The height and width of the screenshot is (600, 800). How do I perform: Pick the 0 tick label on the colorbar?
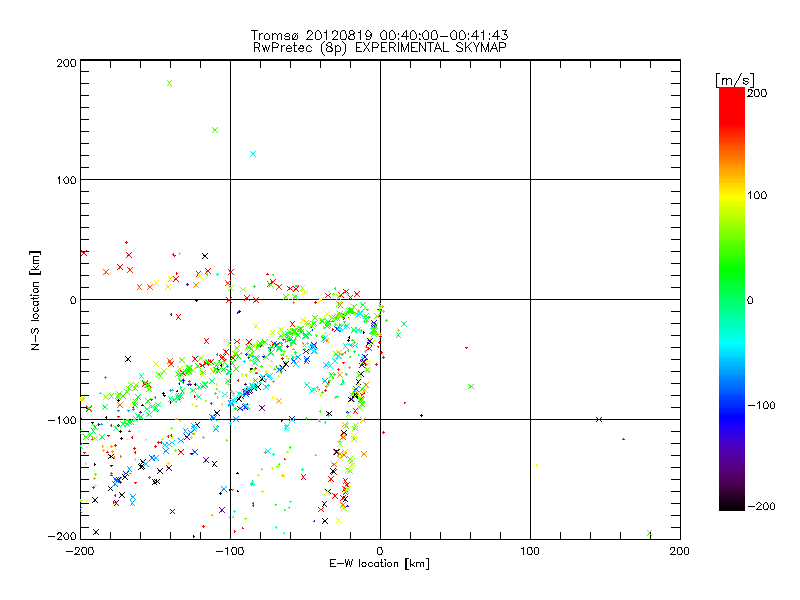(750, 300)
